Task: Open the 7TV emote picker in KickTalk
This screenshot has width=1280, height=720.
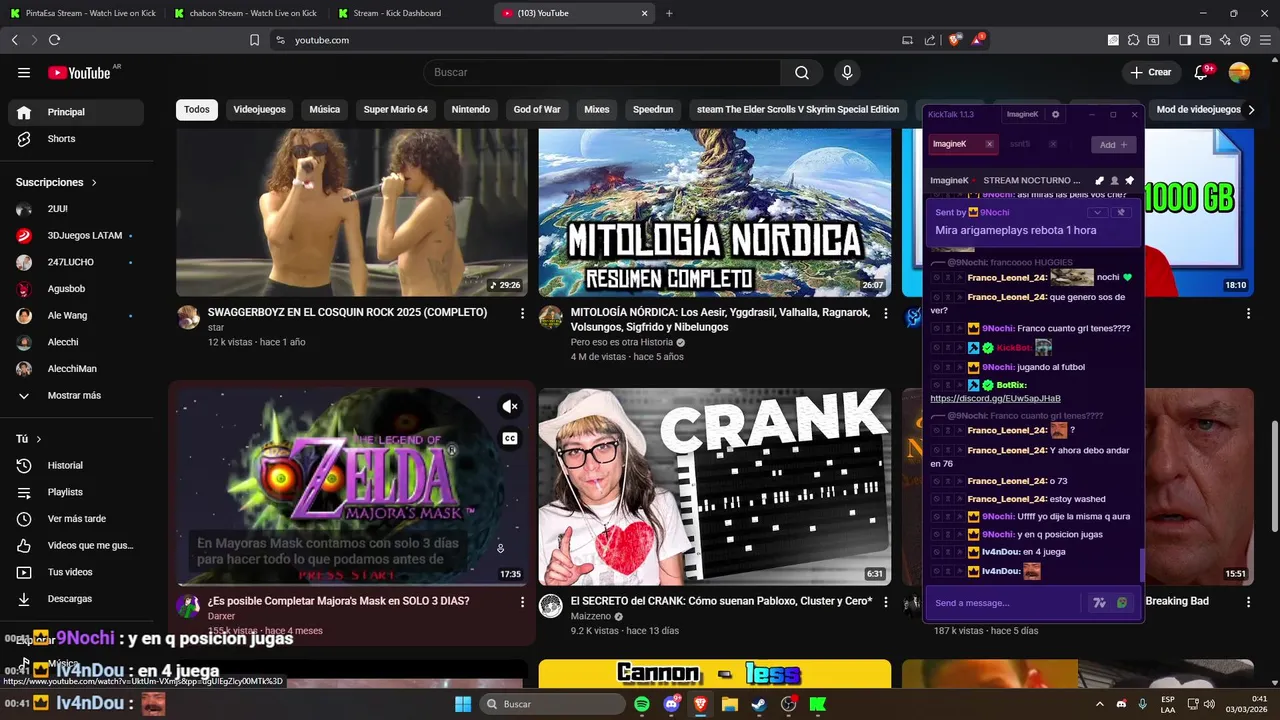Action: [1099, 603]
